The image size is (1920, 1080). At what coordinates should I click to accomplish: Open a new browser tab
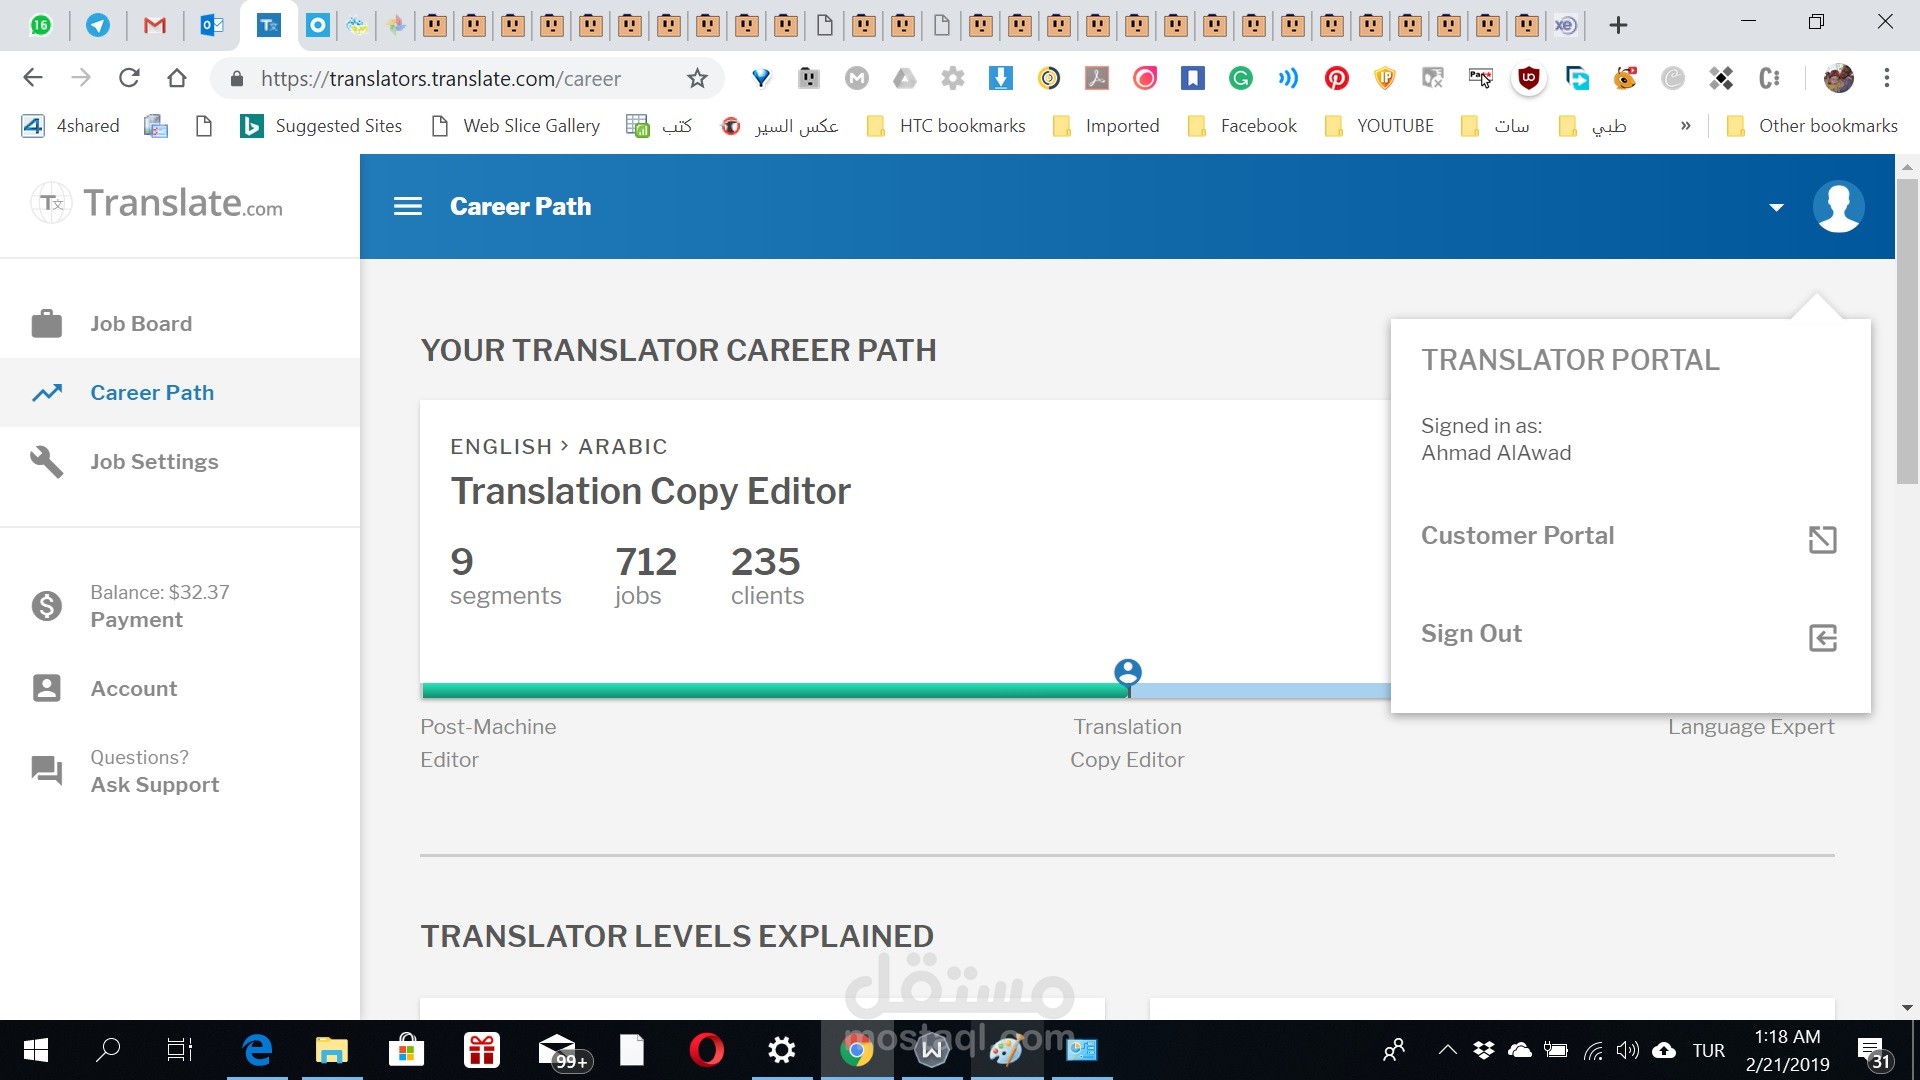pos(1618,25)
